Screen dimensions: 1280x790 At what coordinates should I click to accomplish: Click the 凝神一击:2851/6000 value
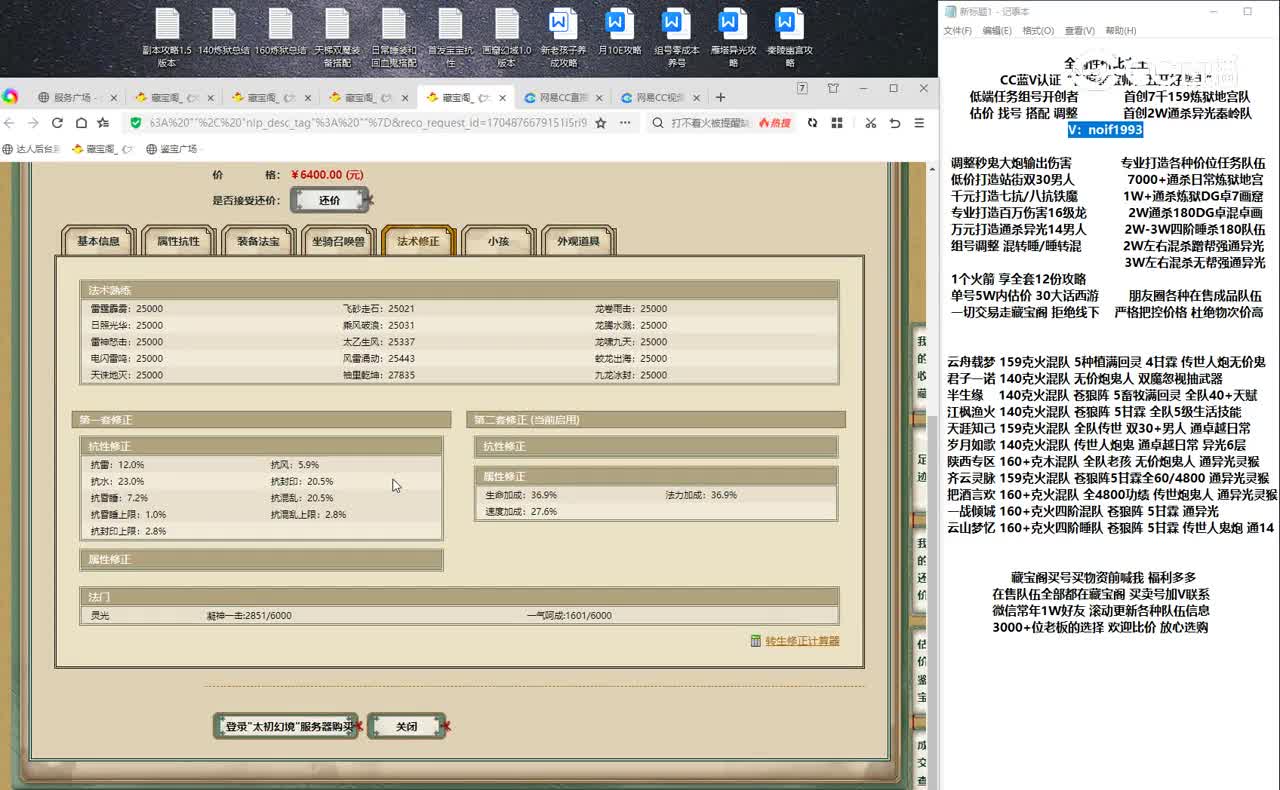249,616
